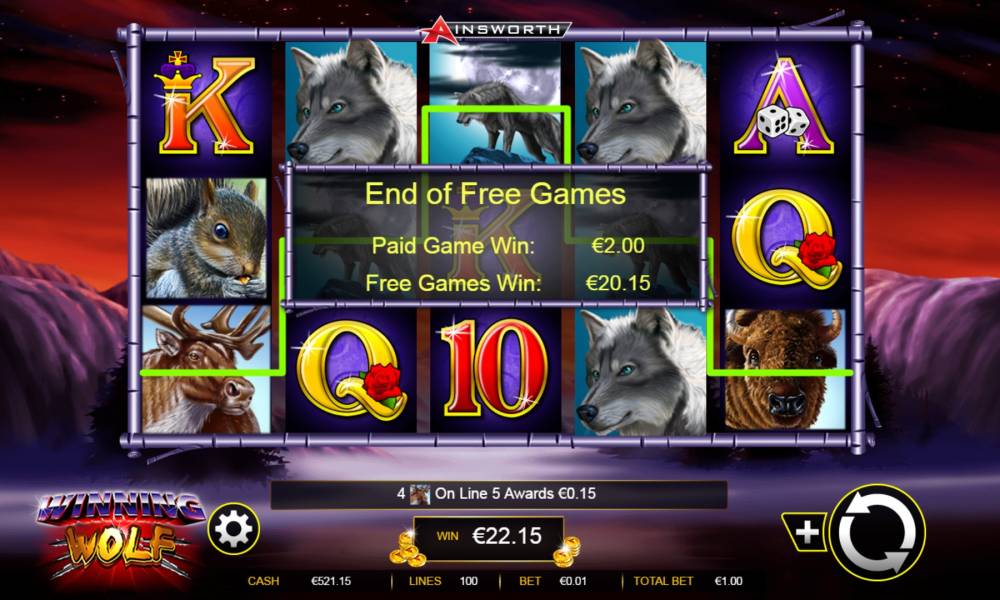This screenshot has height=600, width=1000.
Task: Select the bison symbol on last reel
Action: click(785, 369)
